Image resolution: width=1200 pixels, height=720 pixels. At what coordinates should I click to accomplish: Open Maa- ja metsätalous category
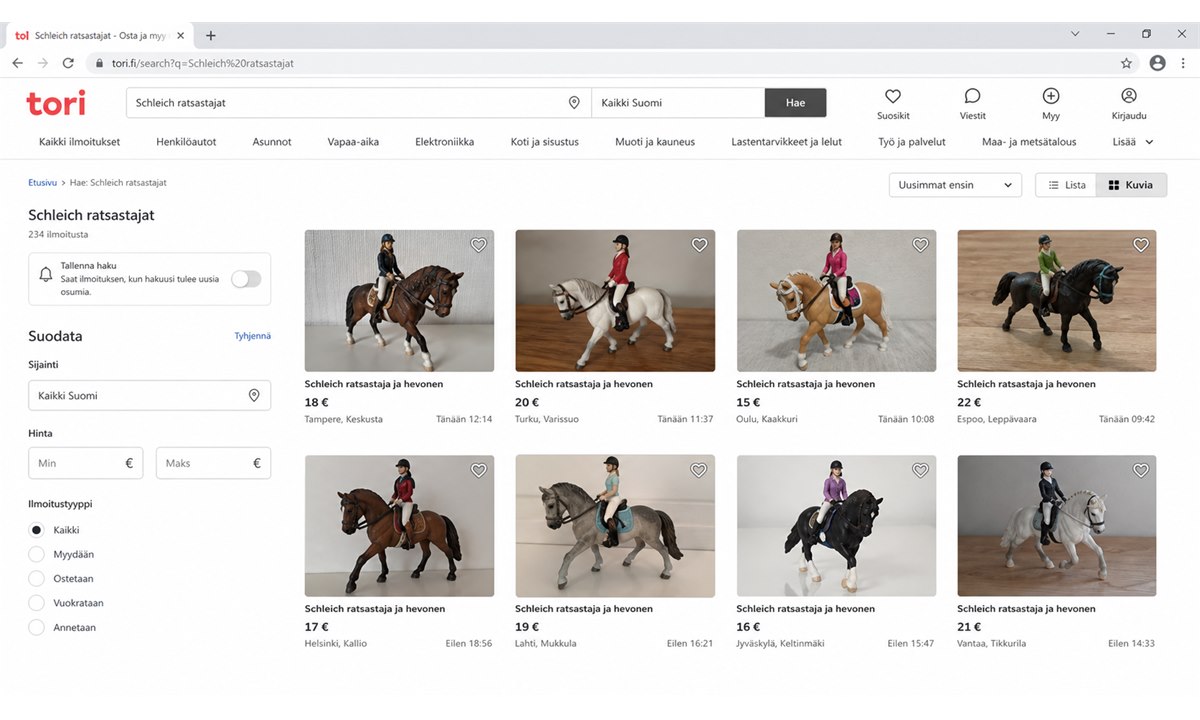pos(1029,142)
